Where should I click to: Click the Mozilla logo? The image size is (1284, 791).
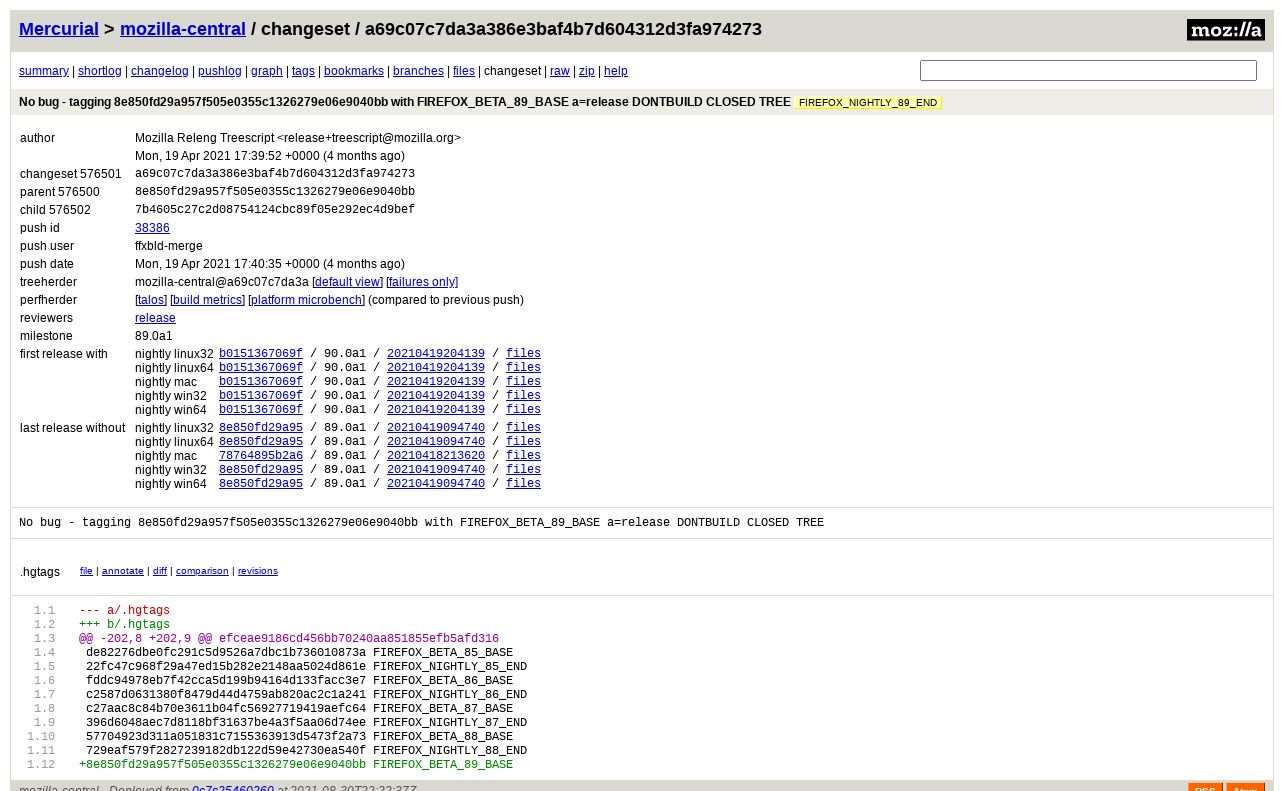(x=1225, y=30)
